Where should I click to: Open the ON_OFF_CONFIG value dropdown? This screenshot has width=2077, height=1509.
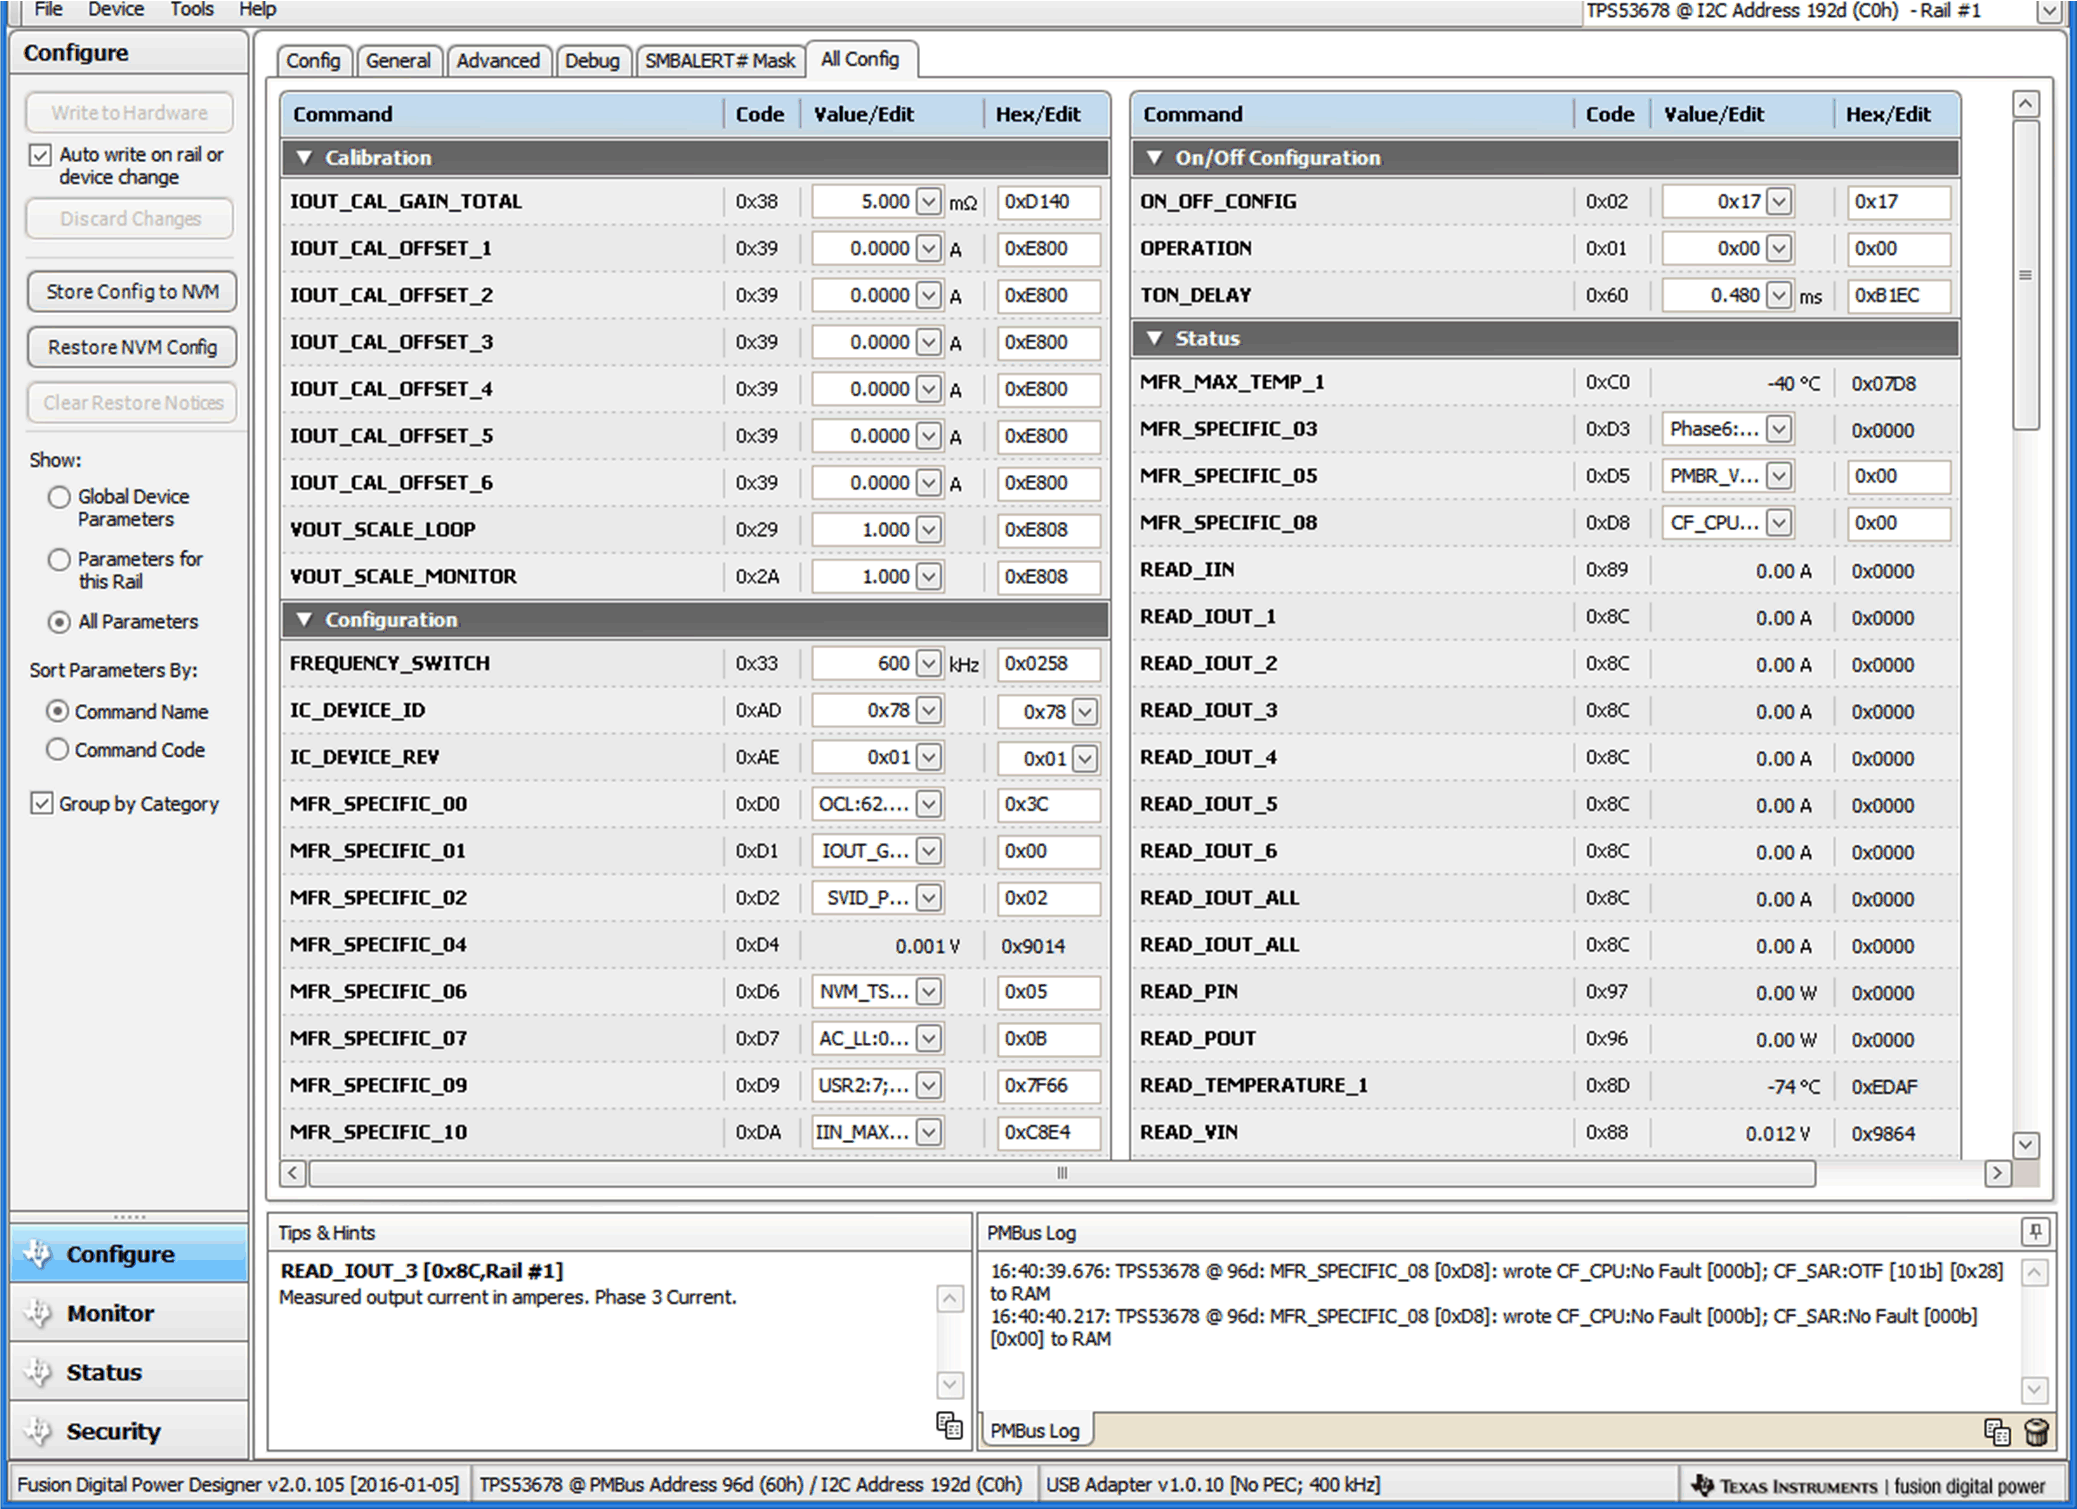1779,201
